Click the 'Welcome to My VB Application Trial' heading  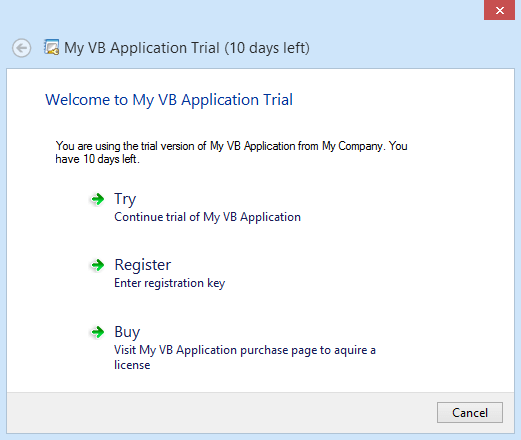point(169,100)
